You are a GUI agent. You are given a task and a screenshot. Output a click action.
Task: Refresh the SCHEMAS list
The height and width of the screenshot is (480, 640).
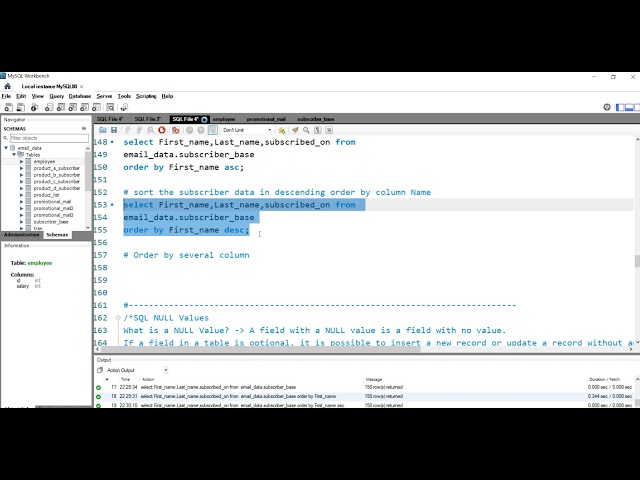[x=84, y=129]
